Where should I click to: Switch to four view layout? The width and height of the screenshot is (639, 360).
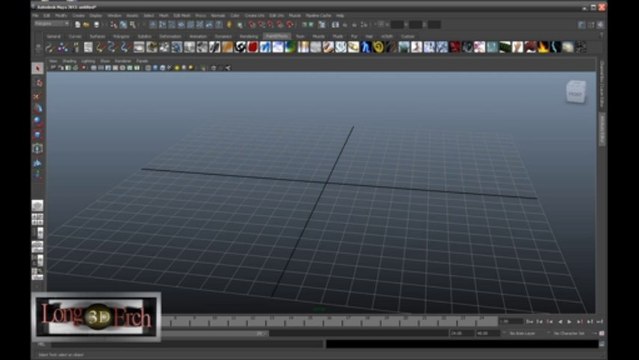[x=37, y=219]
